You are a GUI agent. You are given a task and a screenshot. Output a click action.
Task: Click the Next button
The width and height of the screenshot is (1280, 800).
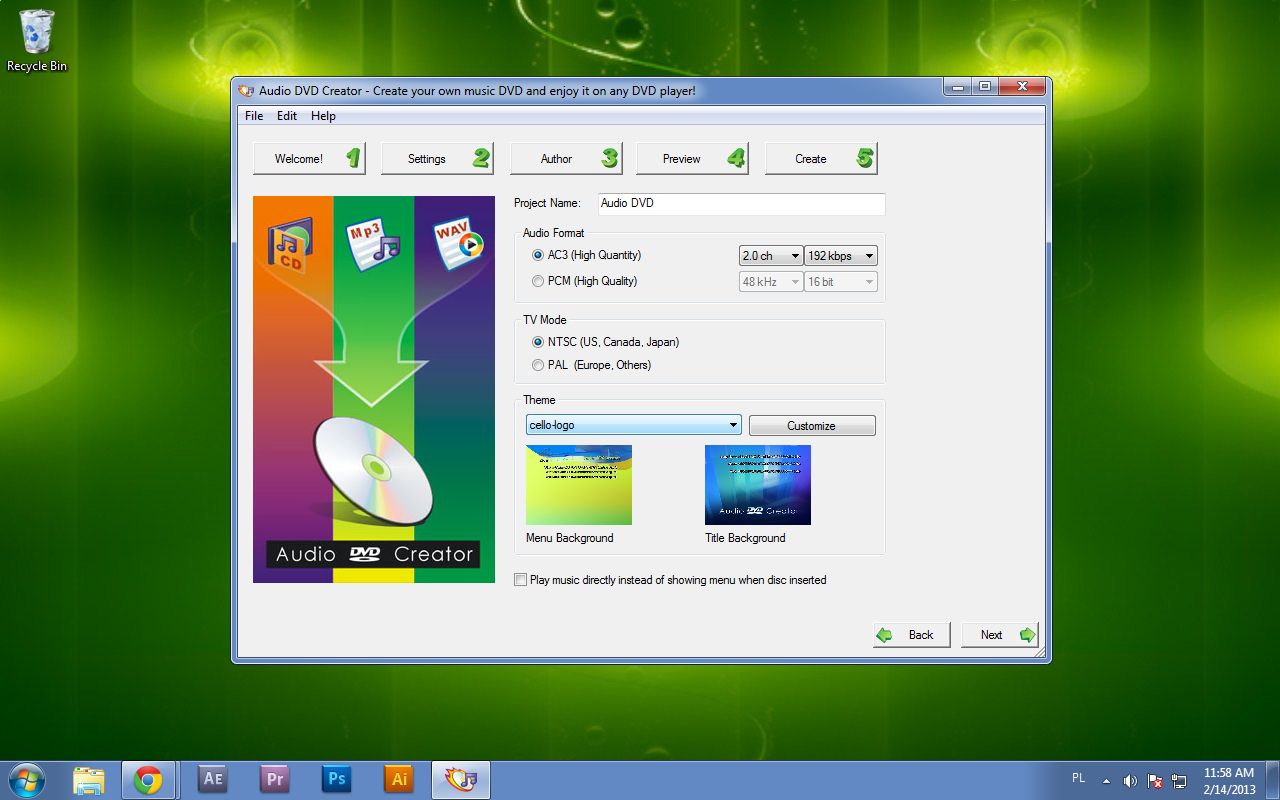[1000, 635]
